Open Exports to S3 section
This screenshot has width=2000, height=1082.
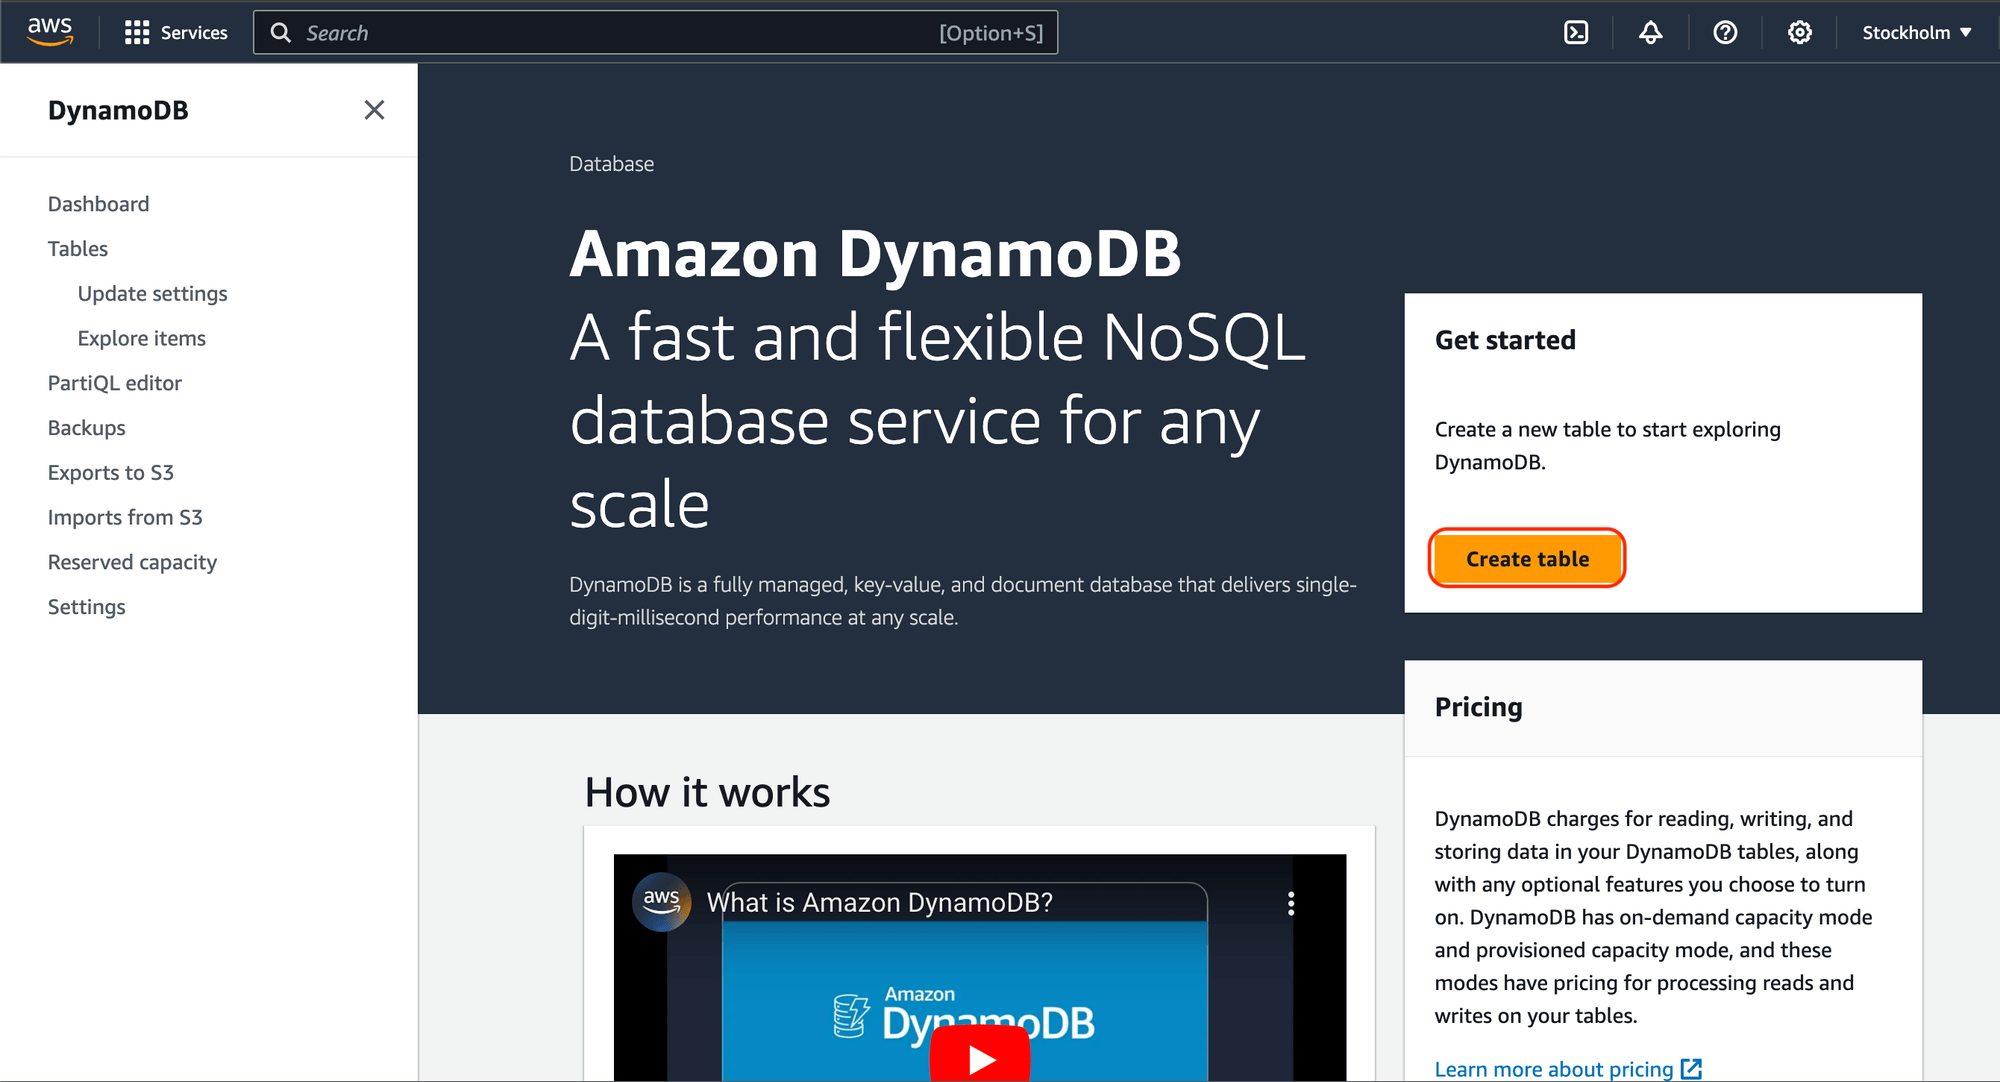click(x=113, y=473)
